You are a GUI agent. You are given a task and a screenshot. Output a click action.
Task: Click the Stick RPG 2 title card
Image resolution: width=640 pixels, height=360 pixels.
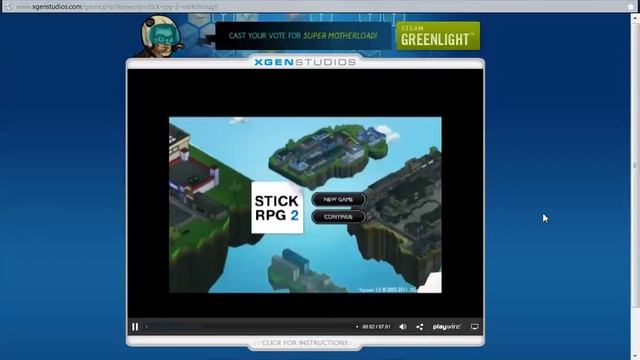[x=277, y=208]
